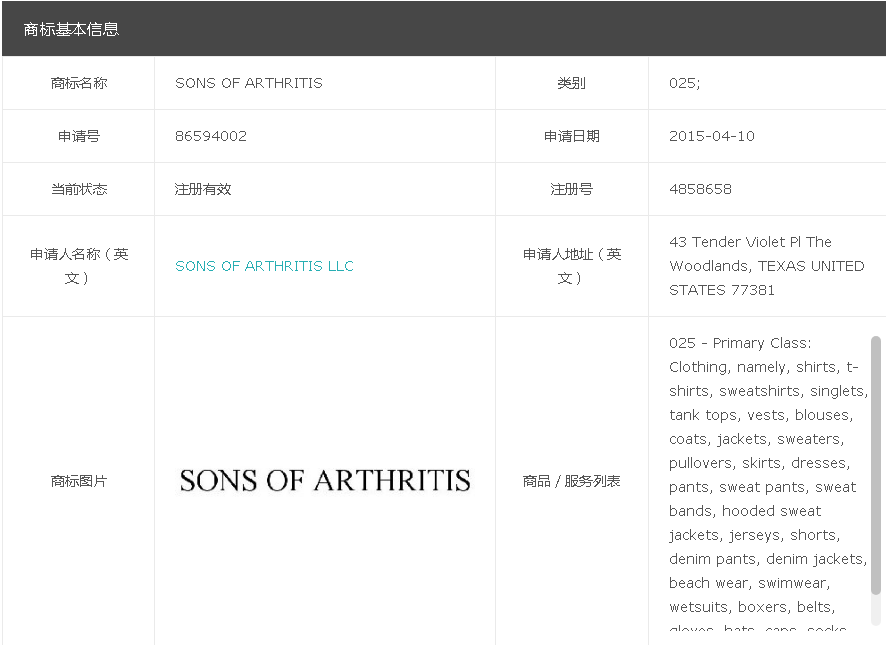Viewport: 886px width, 645px height.
Task: Click the application date 2015-04-10
Action: pyautogui.click(x=711, y=136)
